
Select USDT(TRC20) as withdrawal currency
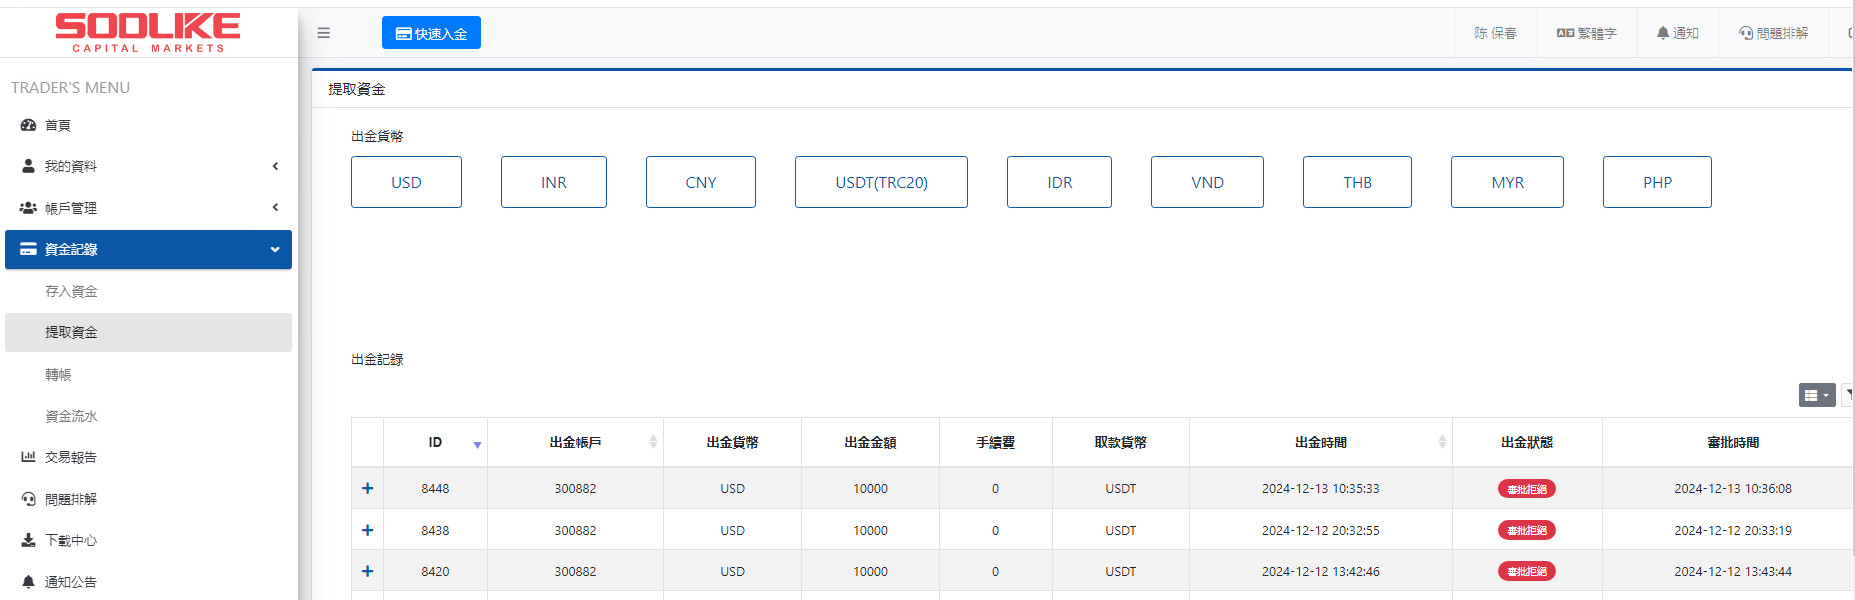point(881,182)
